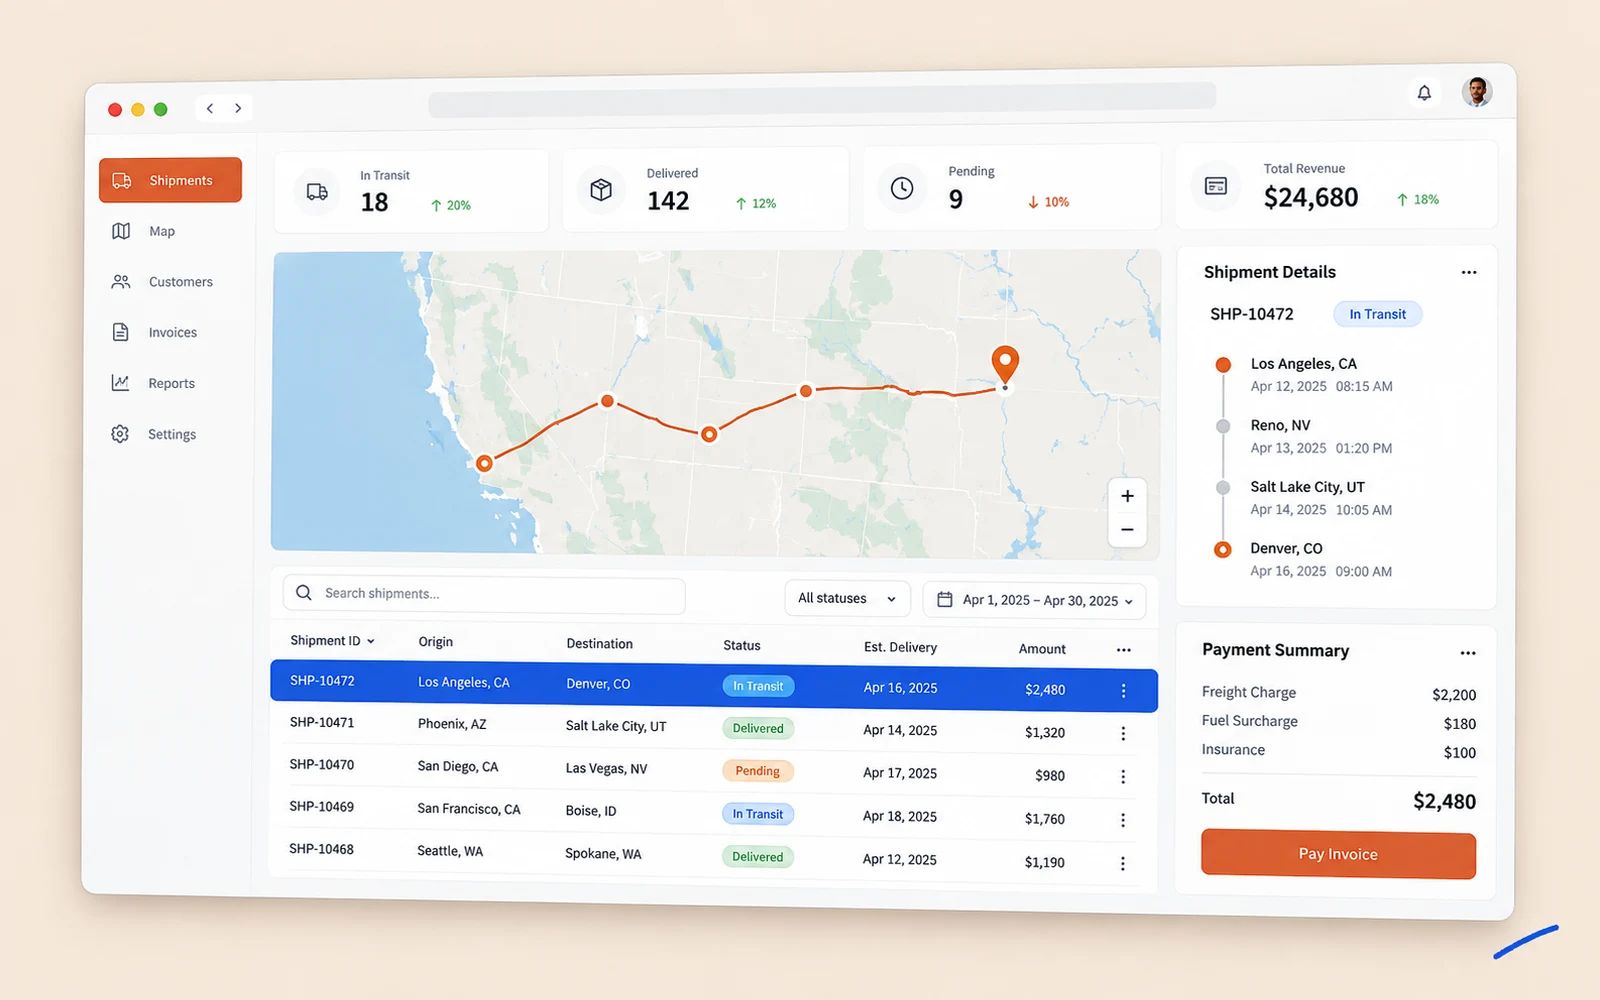This screenshot has height=1000, width=1600.
Task: Open Payment Summary more options menu
Action: 1467,653
